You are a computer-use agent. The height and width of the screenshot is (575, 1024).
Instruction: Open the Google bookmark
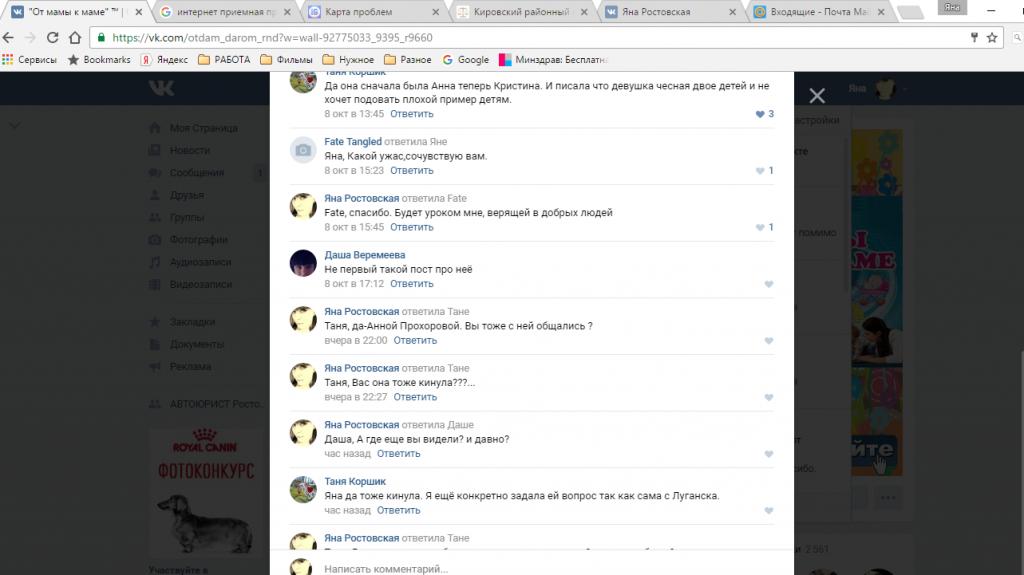click(466, 59)
